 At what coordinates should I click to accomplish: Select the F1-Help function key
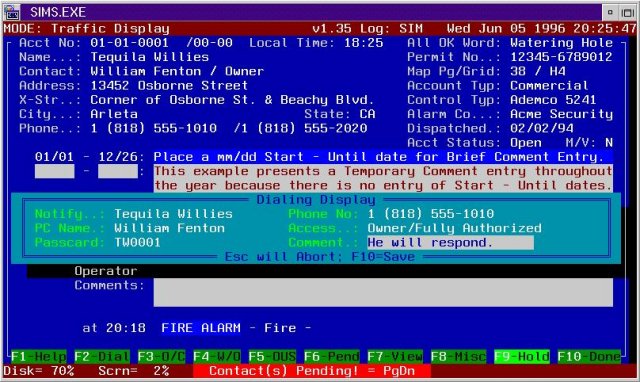coord(38,356)
